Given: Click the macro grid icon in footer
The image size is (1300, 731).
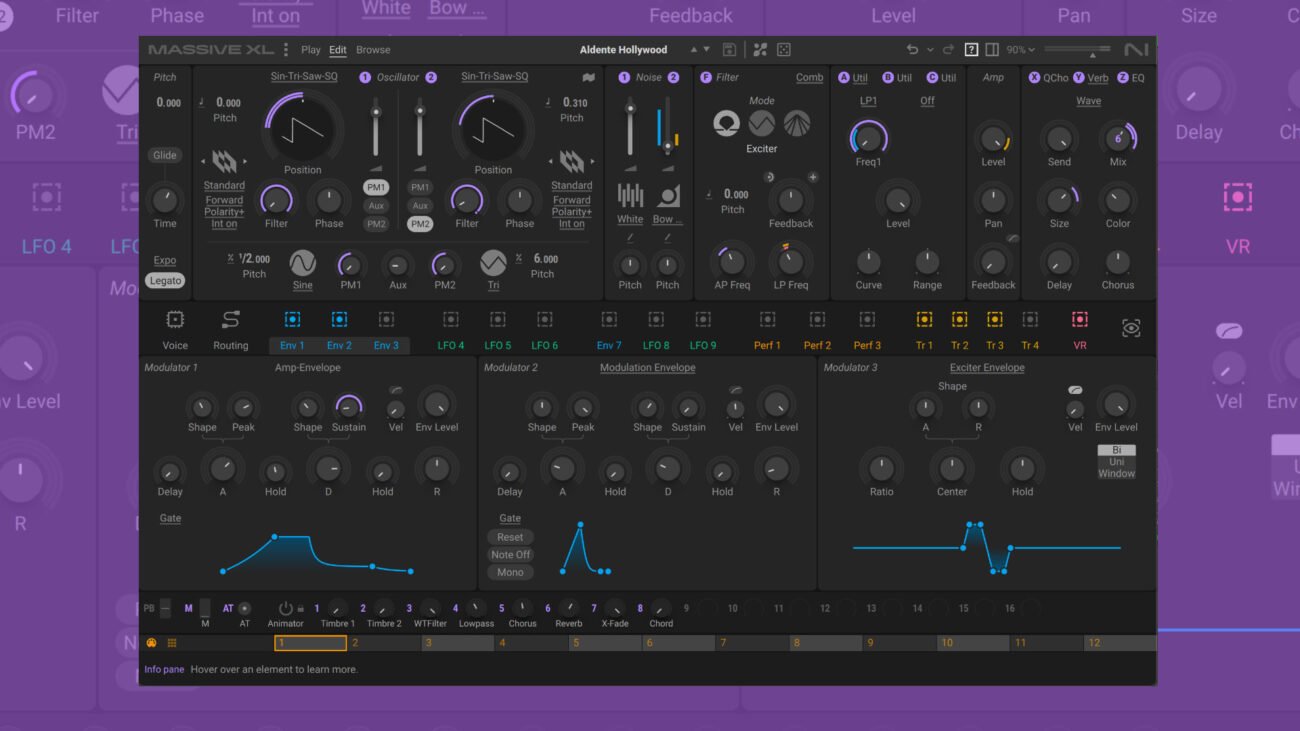Looking at the screenshot, I should pyautogui.click(x=172, y=643).
